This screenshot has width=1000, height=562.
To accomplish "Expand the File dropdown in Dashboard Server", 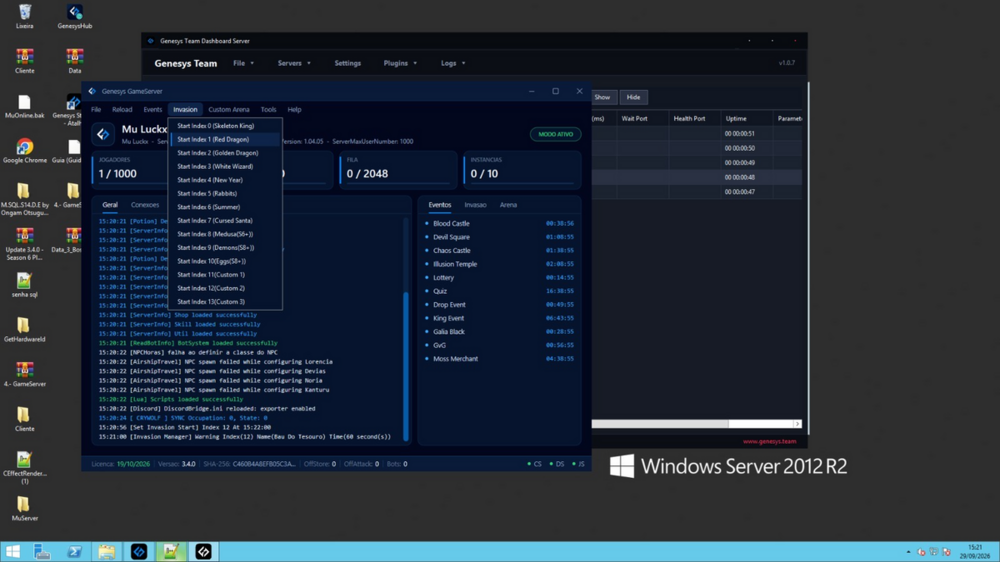I will (x=244, y=63).
